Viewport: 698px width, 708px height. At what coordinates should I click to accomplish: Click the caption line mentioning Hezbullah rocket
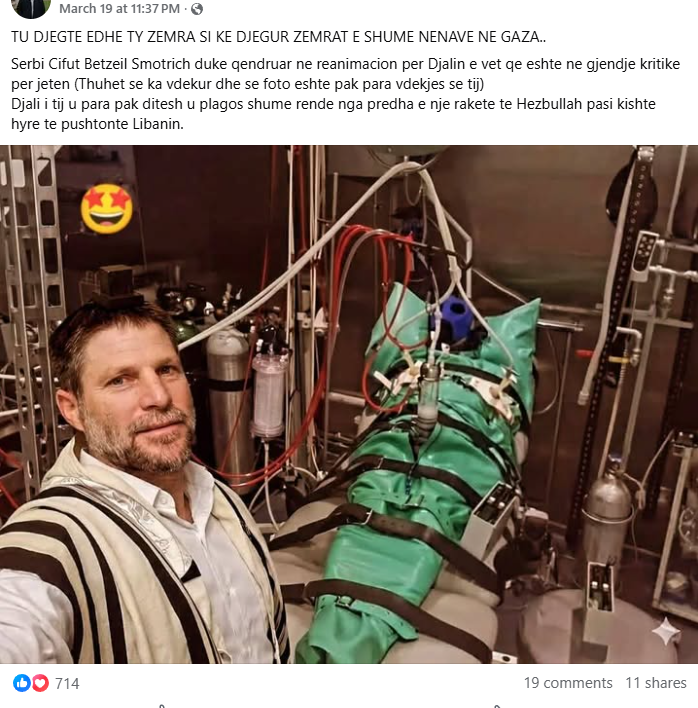tap(333, 104)
